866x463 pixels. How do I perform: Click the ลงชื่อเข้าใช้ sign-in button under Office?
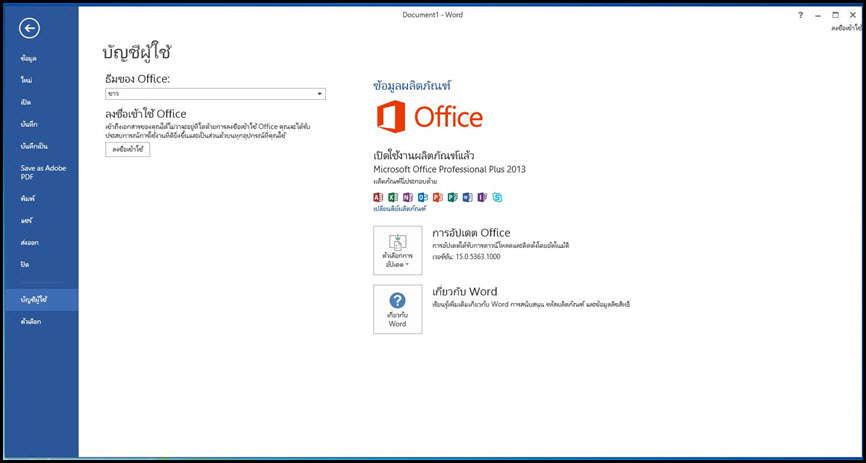click(128, 150)
